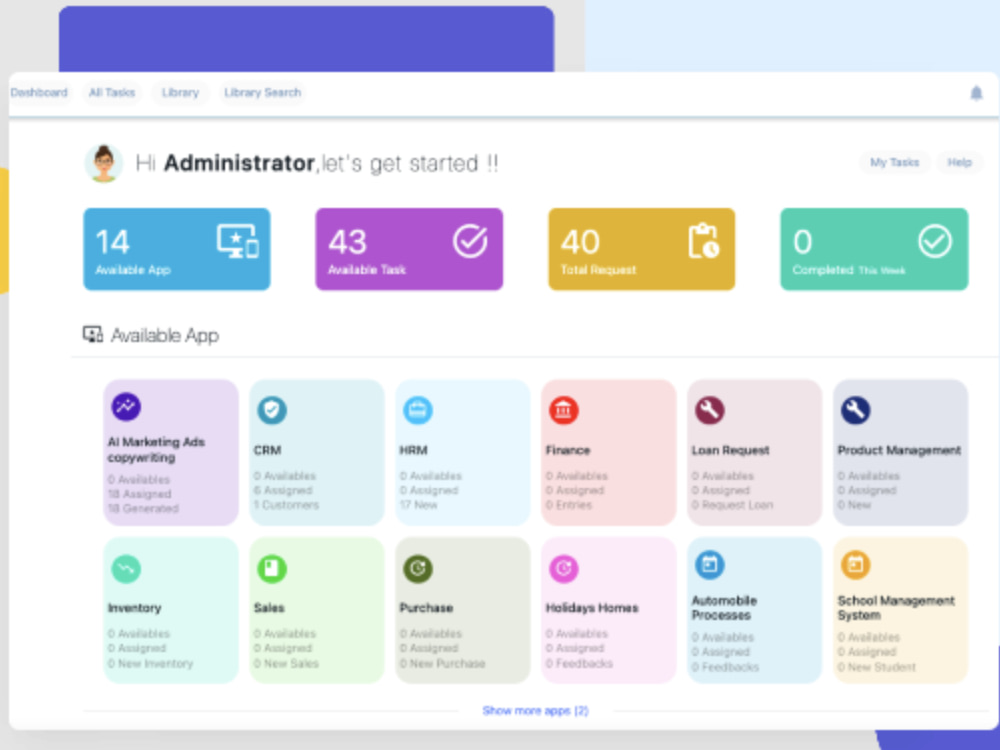Viewport: 1000px width, 750px height.
Task: Open the Library tab
Action: (180, 92)
